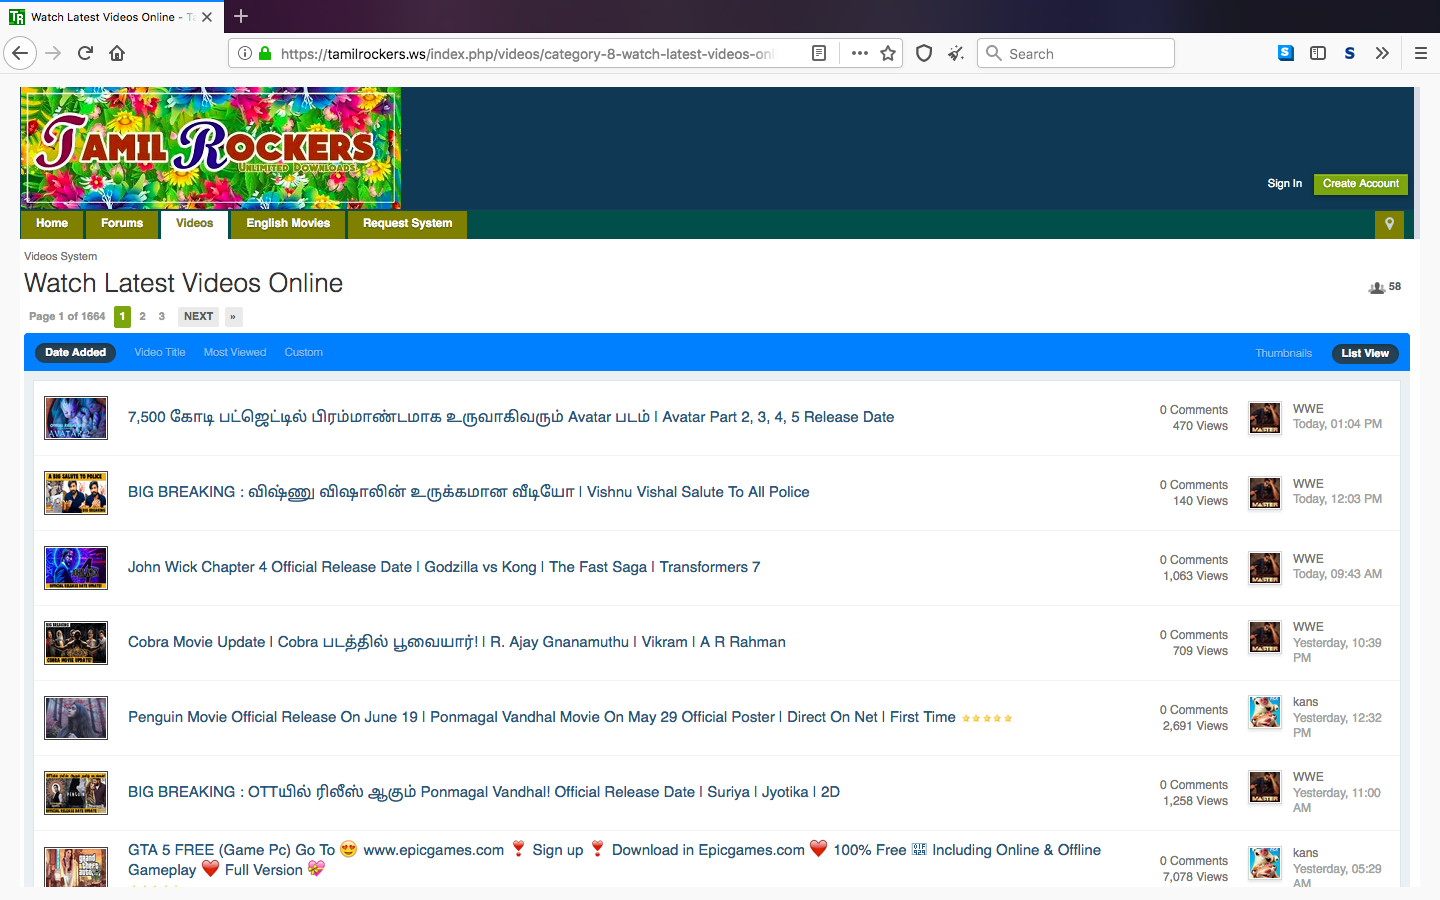
Task: Sort videos by Most Viewed
Action: point(235,352)
